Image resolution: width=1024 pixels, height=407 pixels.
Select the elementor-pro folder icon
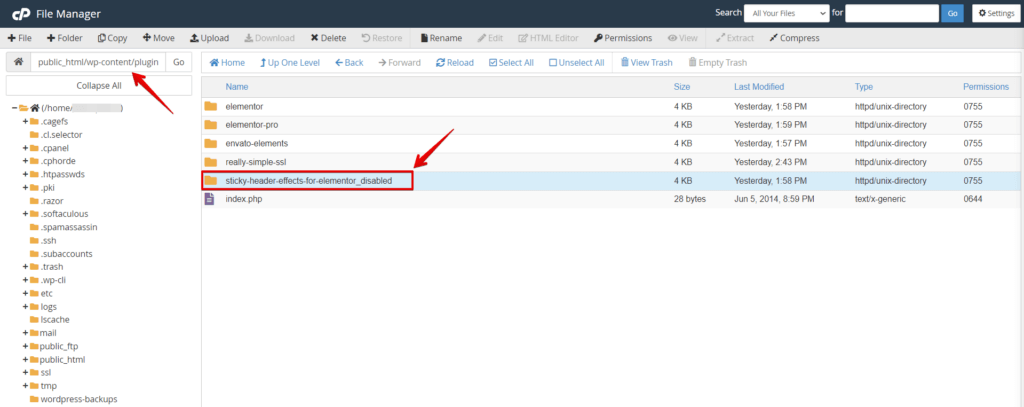pyautogui.click(x=210, y=125)
